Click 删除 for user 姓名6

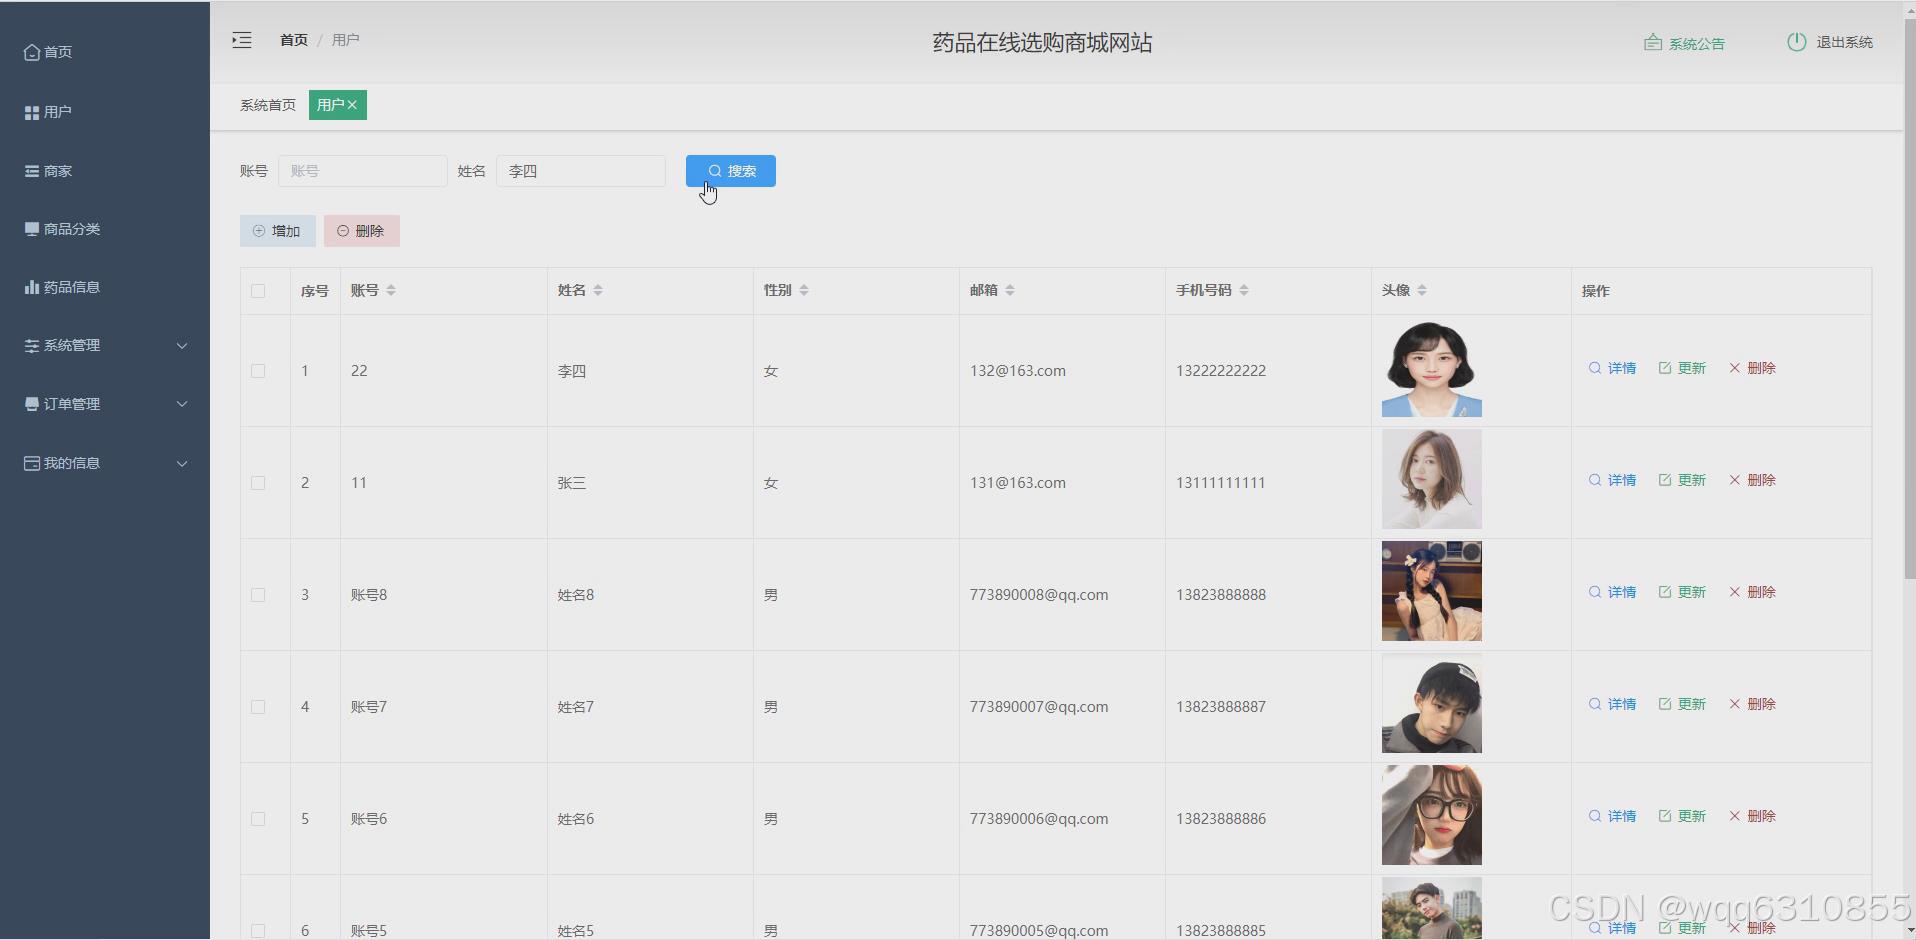tap(1752, 816)
